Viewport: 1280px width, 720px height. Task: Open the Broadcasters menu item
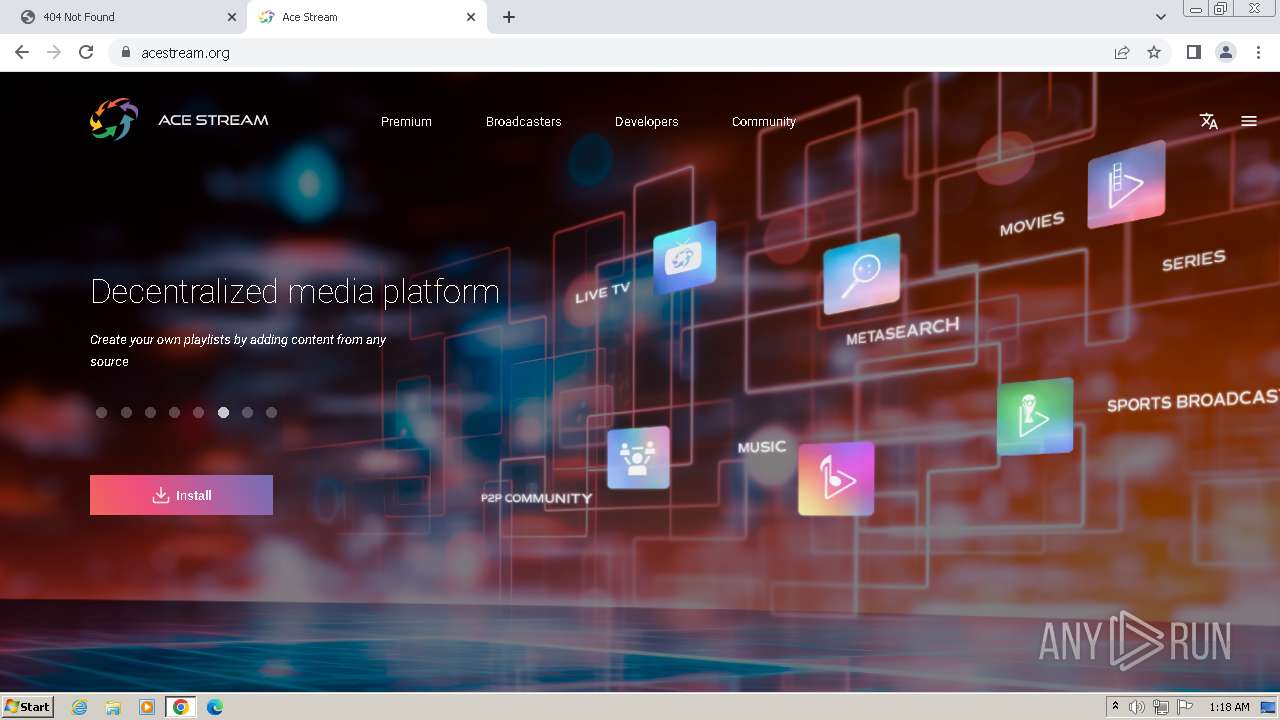tap(524, 121)
